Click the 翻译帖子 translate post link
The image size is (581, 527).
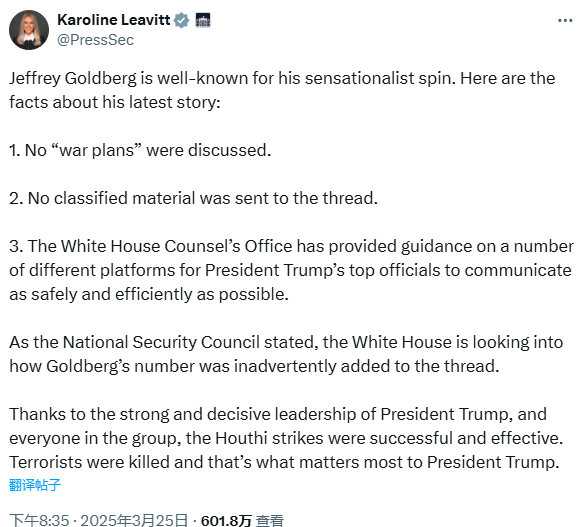click(x=35, y=485)
